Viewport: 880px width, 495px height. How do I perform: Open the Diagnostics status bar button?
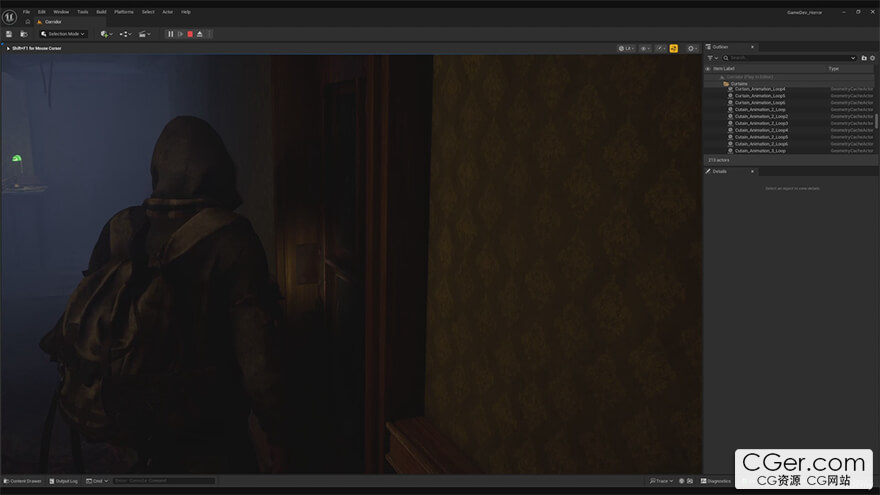pyautogui.click(x=716, y=481)
